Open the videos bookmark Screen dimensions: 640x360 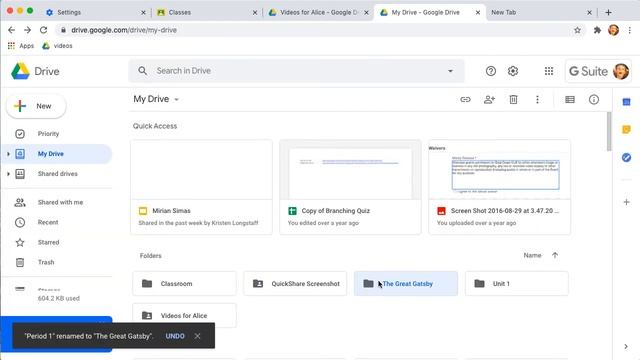[x=57, y=46]
